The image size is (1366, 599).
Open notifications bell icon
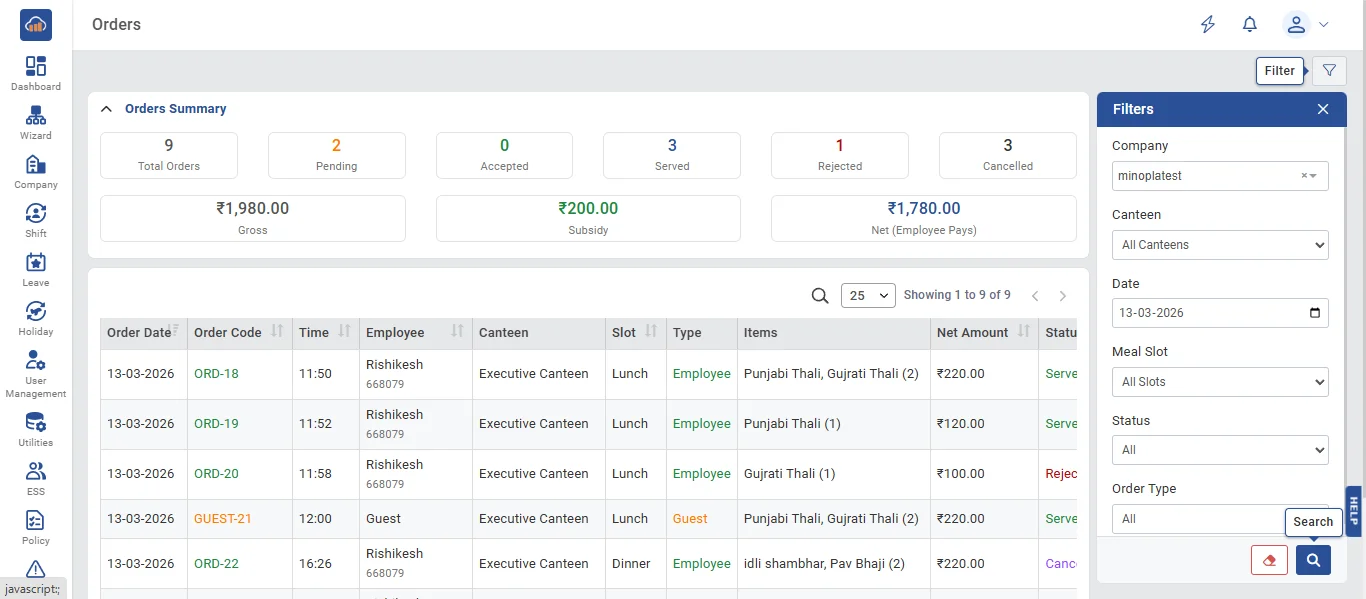1250,25
